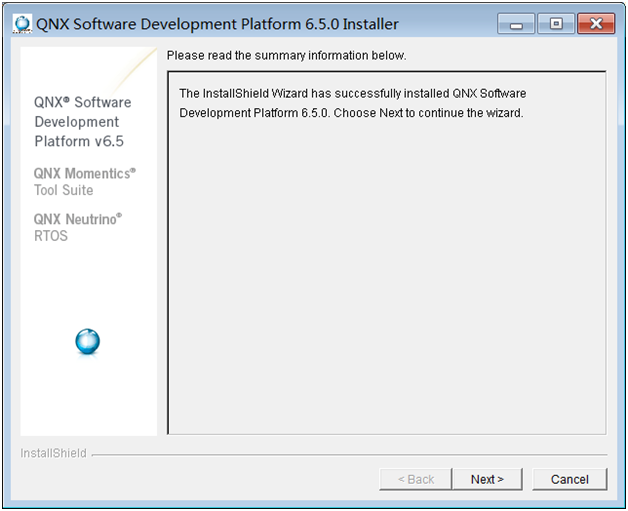Minimize the installer window

click(516, 24)
